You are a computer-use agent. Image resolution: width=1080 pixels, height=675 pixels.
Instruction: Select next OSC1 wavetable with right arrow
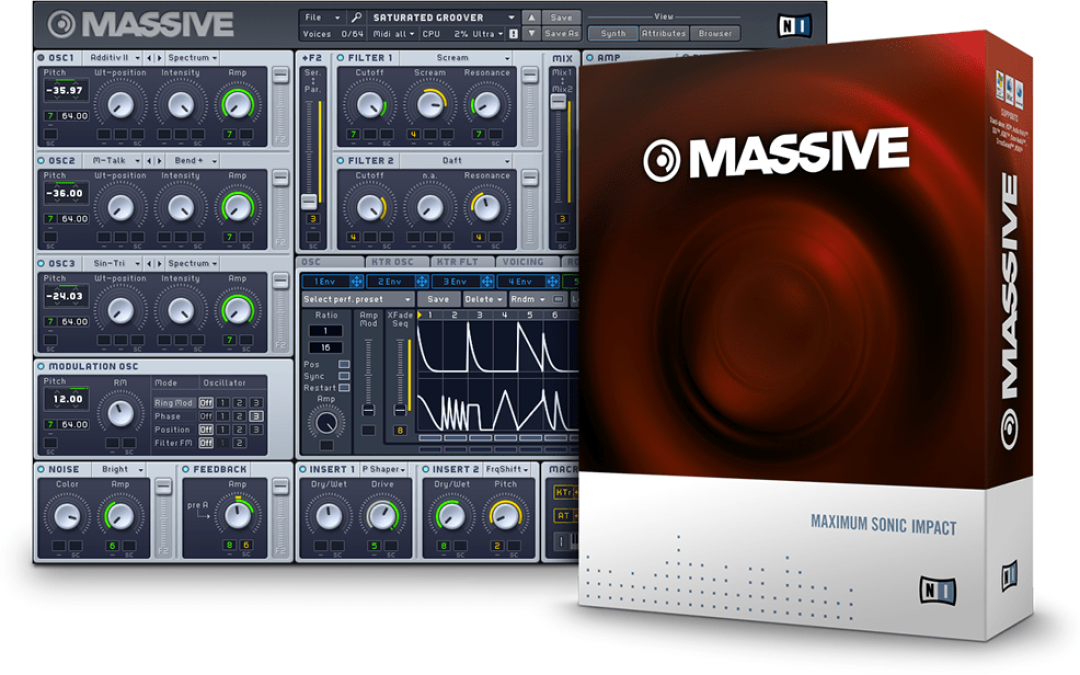[x=159, y=58]
